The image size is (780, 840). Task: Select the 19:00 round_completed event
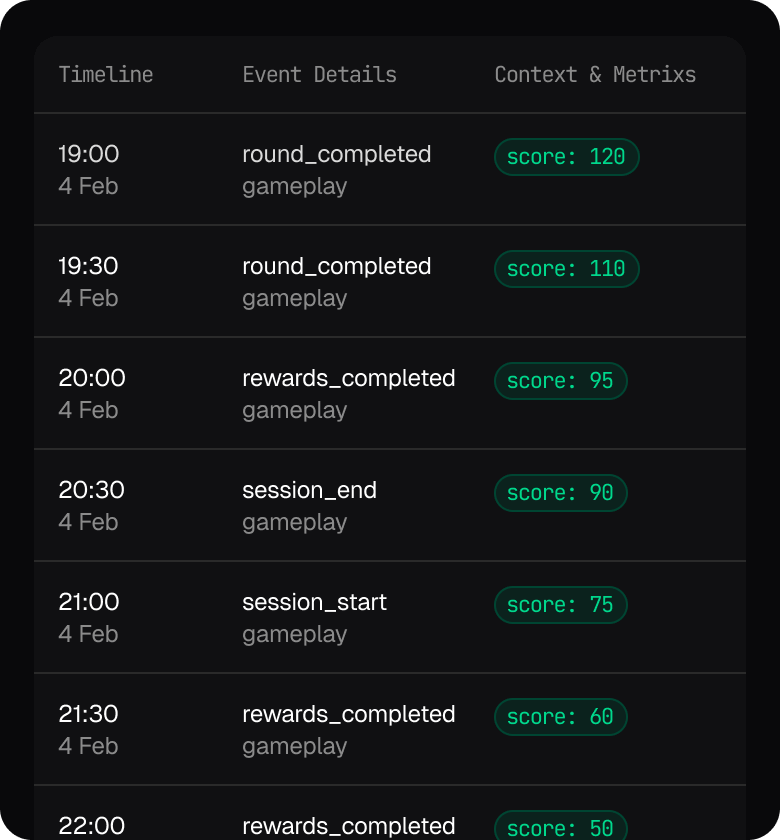point(336,155)
